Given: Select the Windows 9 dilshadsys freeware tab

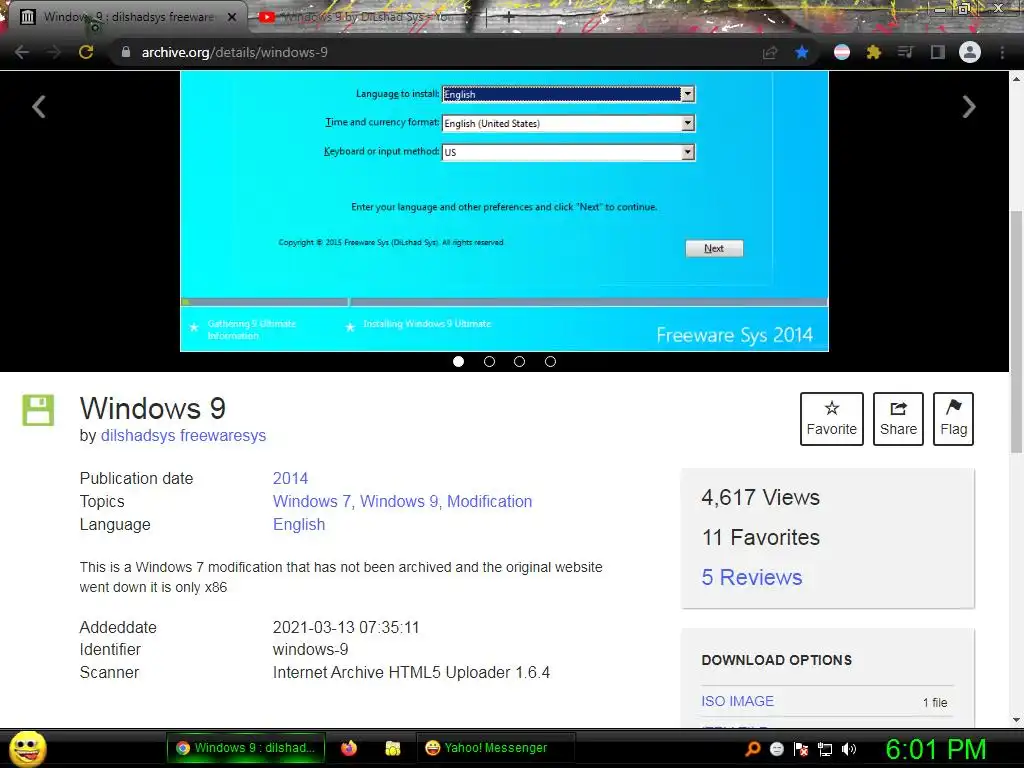Looking at the screenshot, I should 128,17.
